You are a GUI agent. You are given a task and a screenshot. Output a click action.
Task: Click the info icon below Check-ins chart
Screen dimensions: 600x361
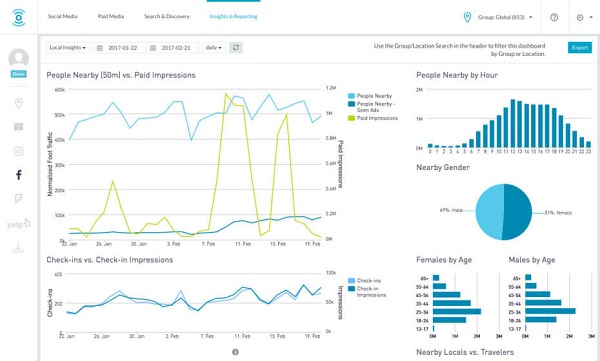(x=235, y=352)
